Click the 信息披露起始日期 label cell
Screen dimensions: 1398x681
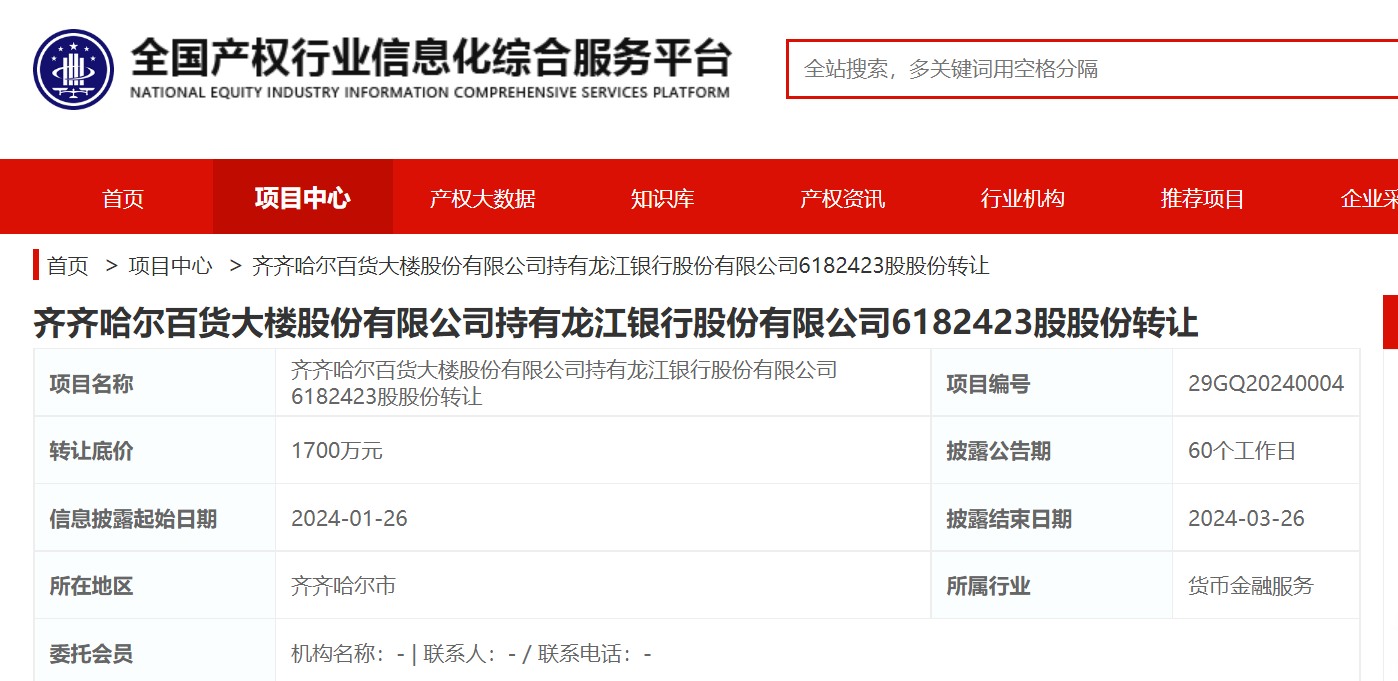tap(155, 518)
